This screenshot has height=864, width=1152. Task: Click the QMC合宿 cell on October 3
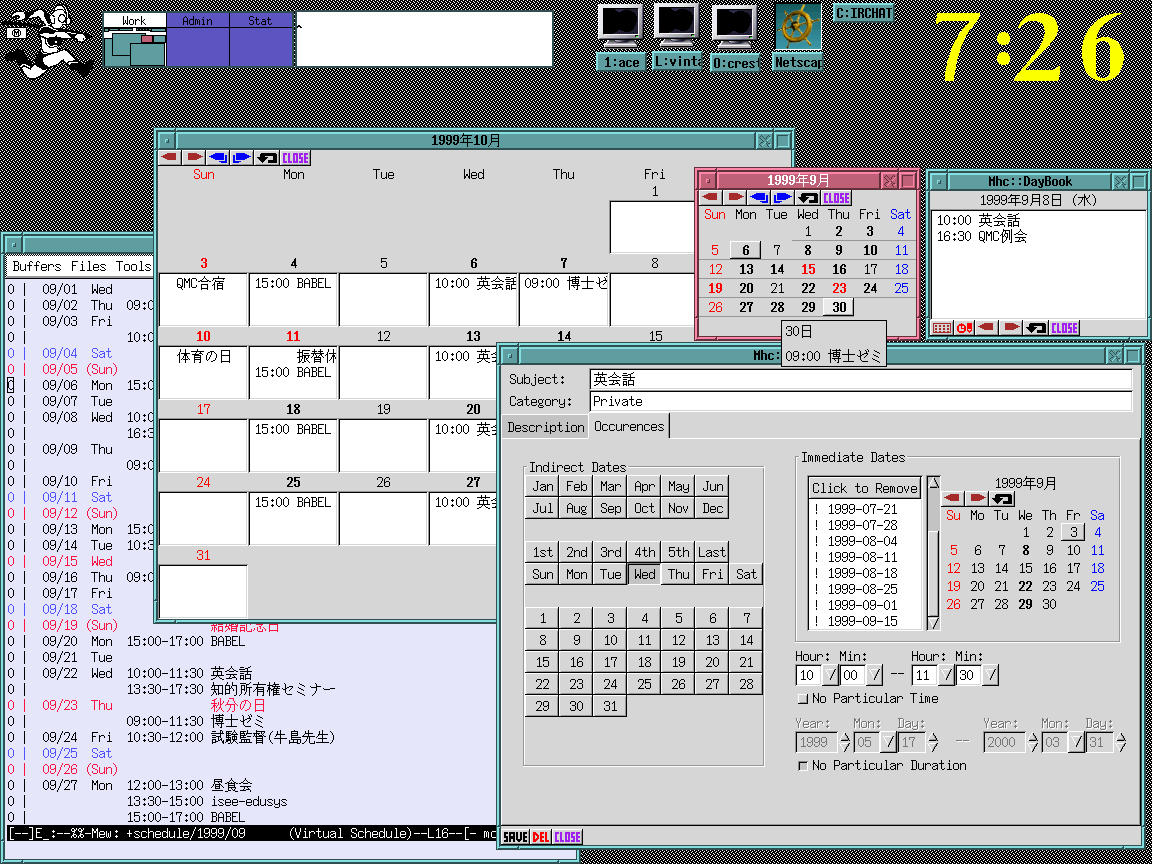204,299
